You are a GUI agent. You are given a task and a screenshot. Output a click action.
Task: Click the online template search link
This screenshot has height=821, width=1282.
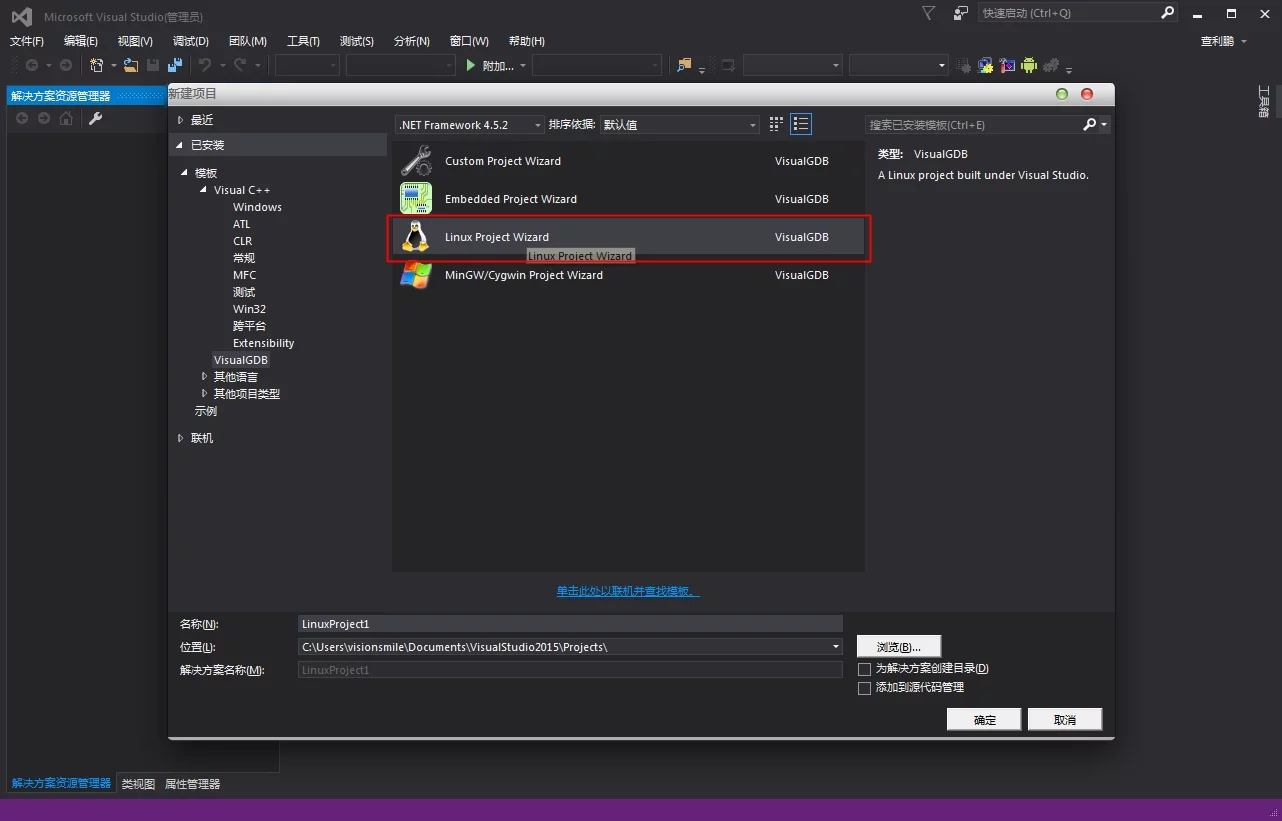627,591
